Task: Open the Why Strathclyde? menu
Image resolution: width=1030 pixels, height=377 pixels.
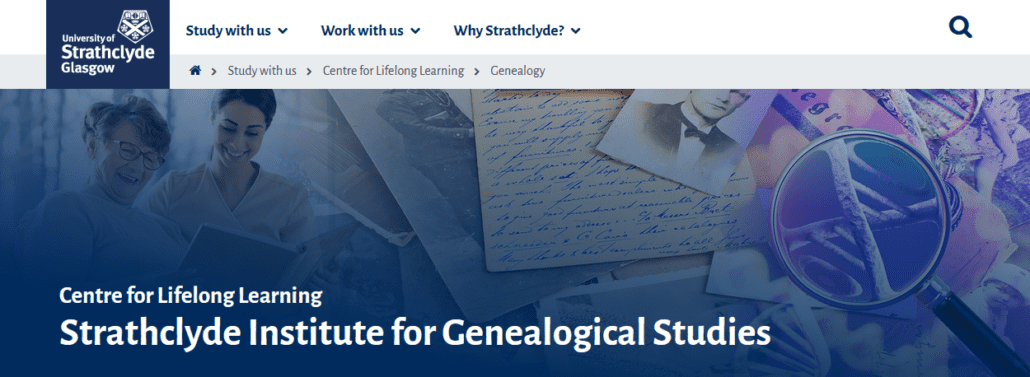Action: [517, 30]
